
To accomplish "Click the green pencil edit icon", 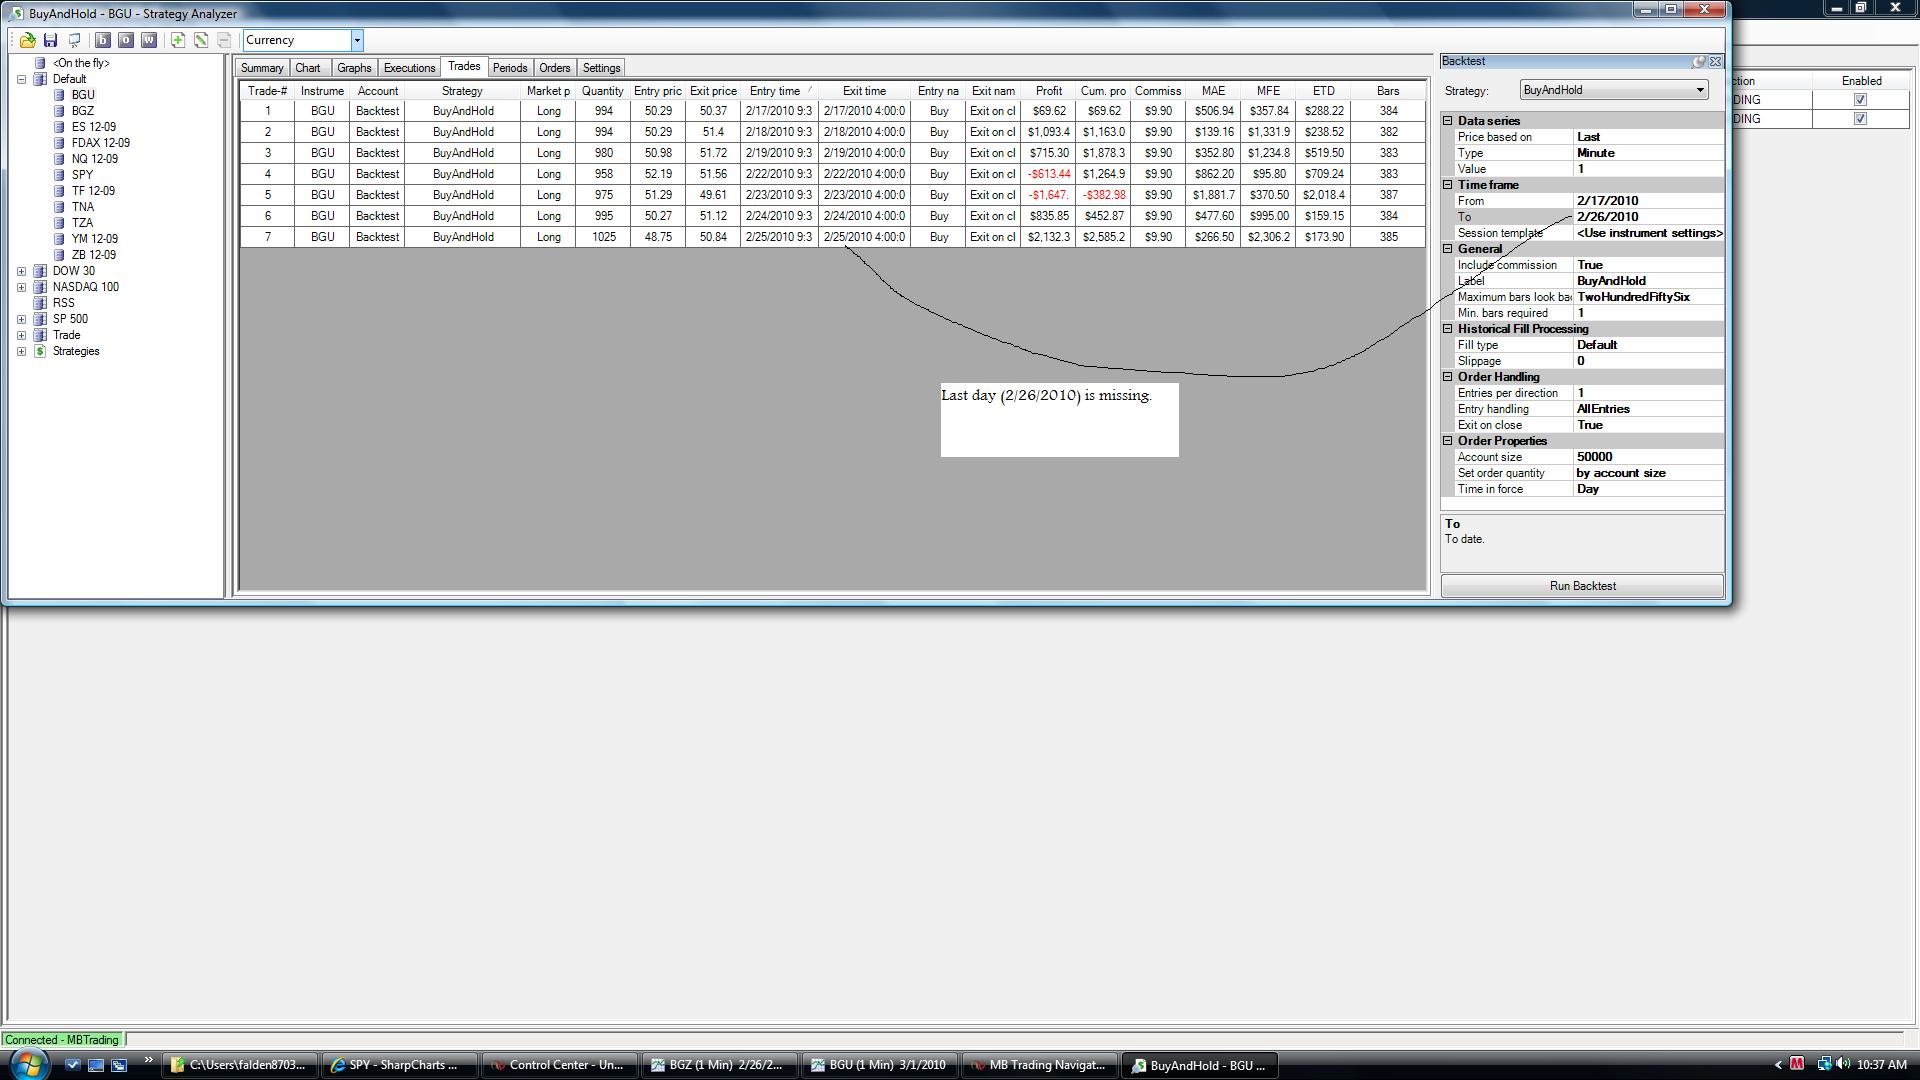I will [x=201, y=40].
